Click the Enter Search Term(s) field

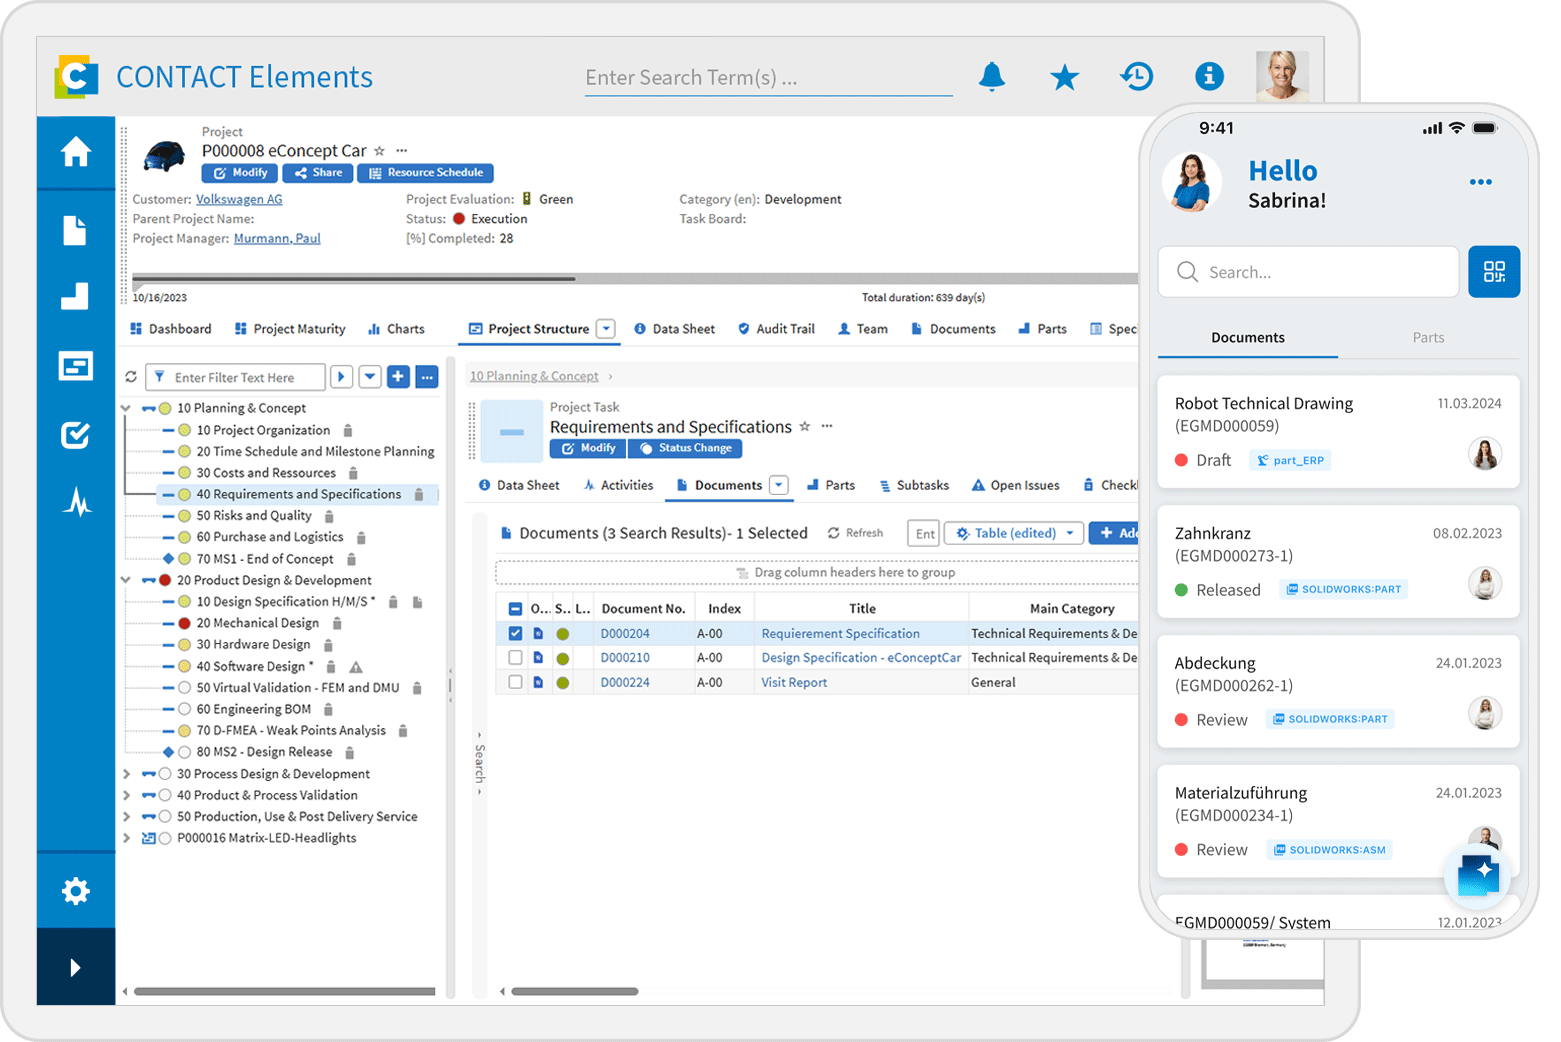pos(767,78)
